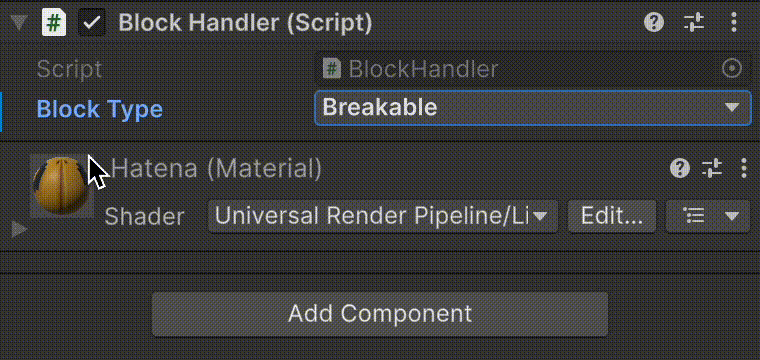Click the hash icon in BlockHandler field
This screenshot has height=360, width=760.
pyautogui.click(x=332, y=69)
